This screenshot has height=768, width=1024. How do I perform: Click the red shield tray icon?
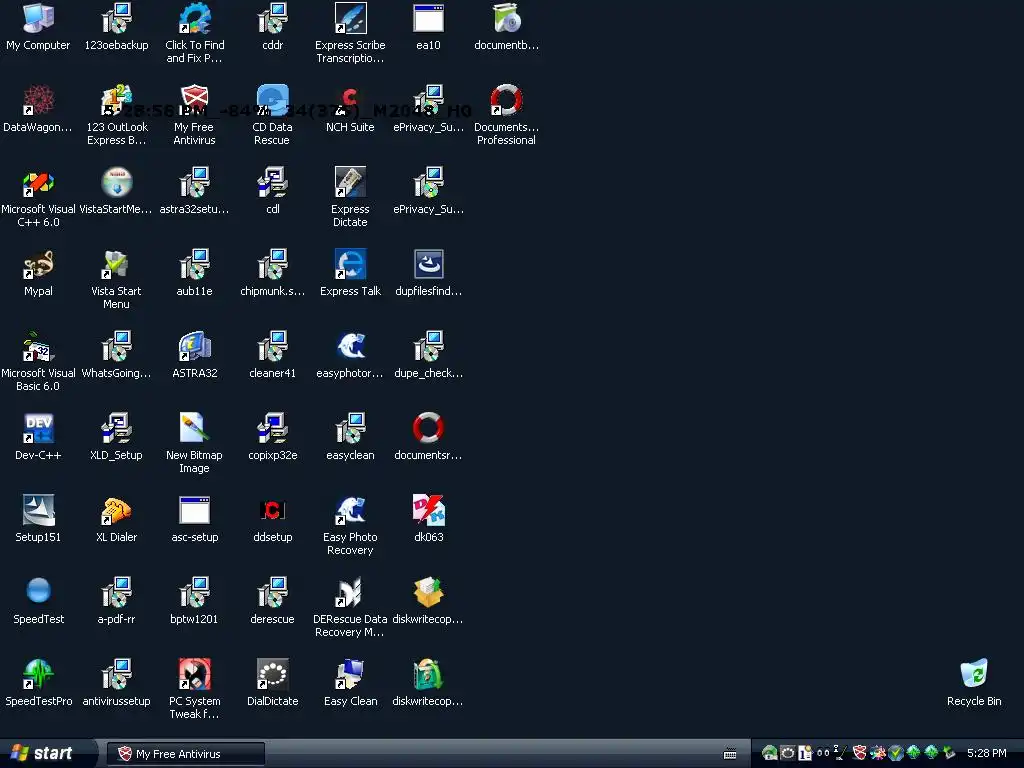click(x=859, y=753)
